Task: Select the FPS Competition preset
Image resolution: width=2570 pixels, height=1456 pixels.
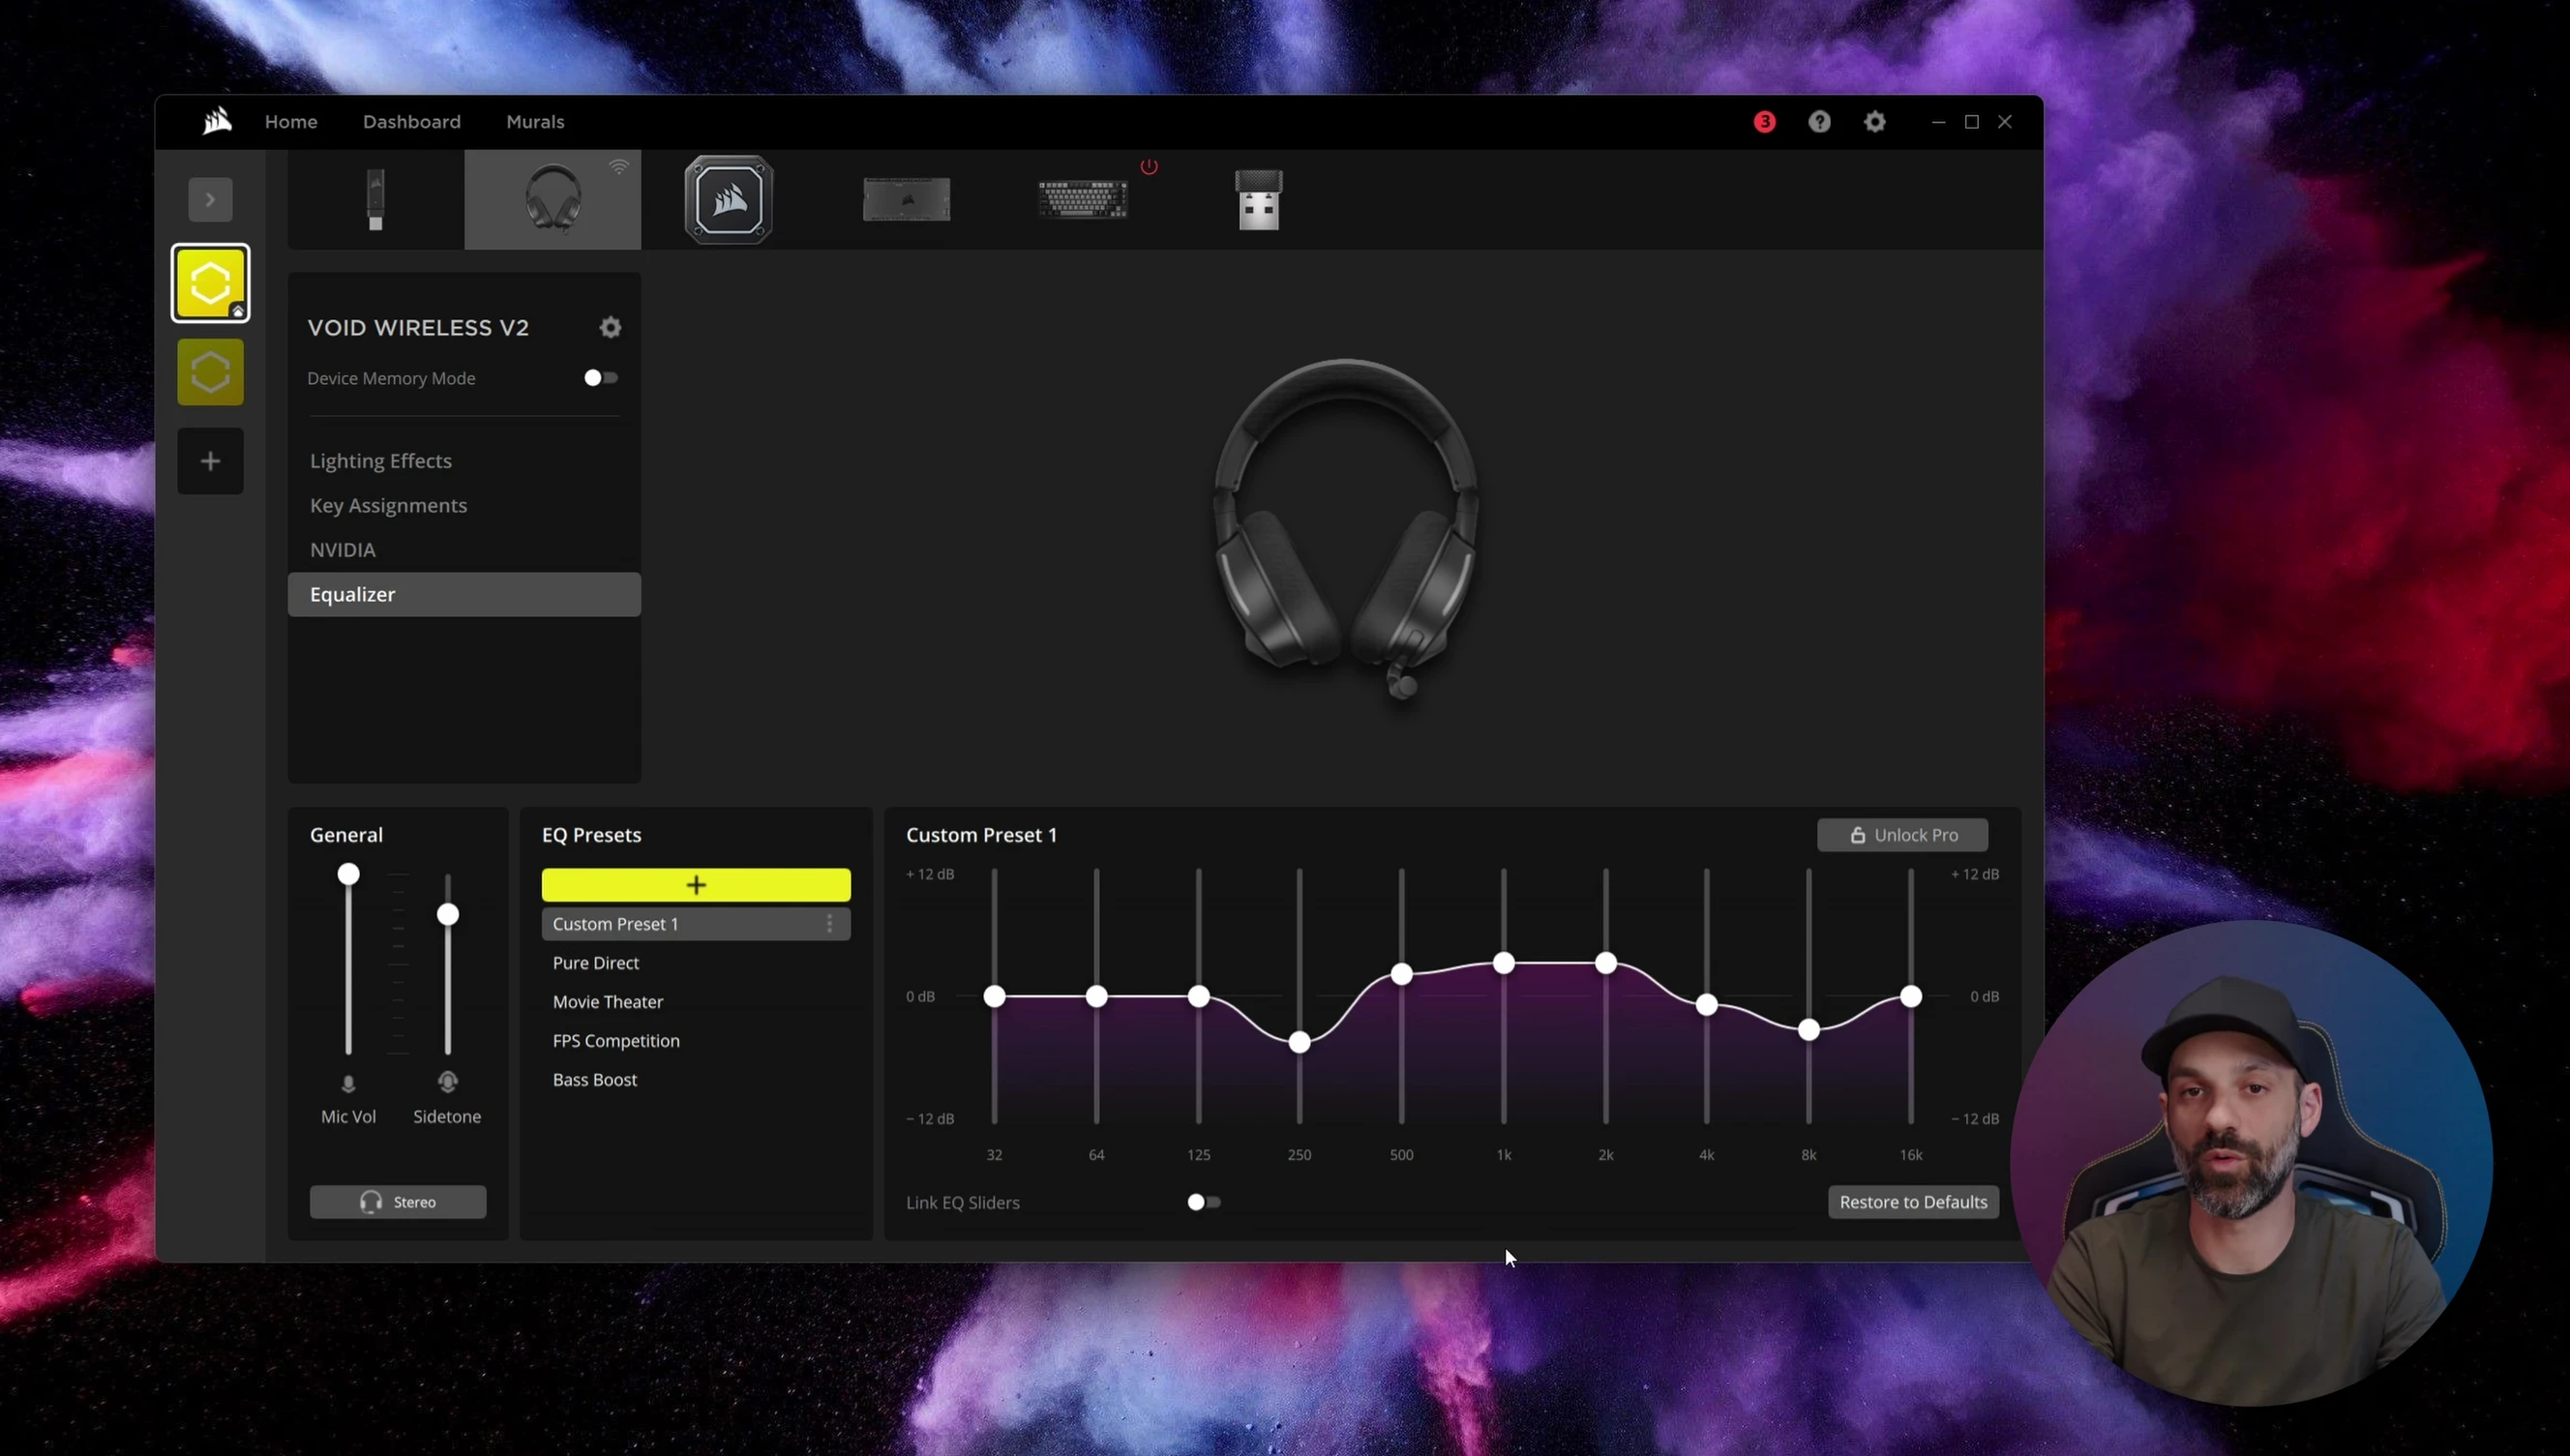Action: coord(616,1041)
